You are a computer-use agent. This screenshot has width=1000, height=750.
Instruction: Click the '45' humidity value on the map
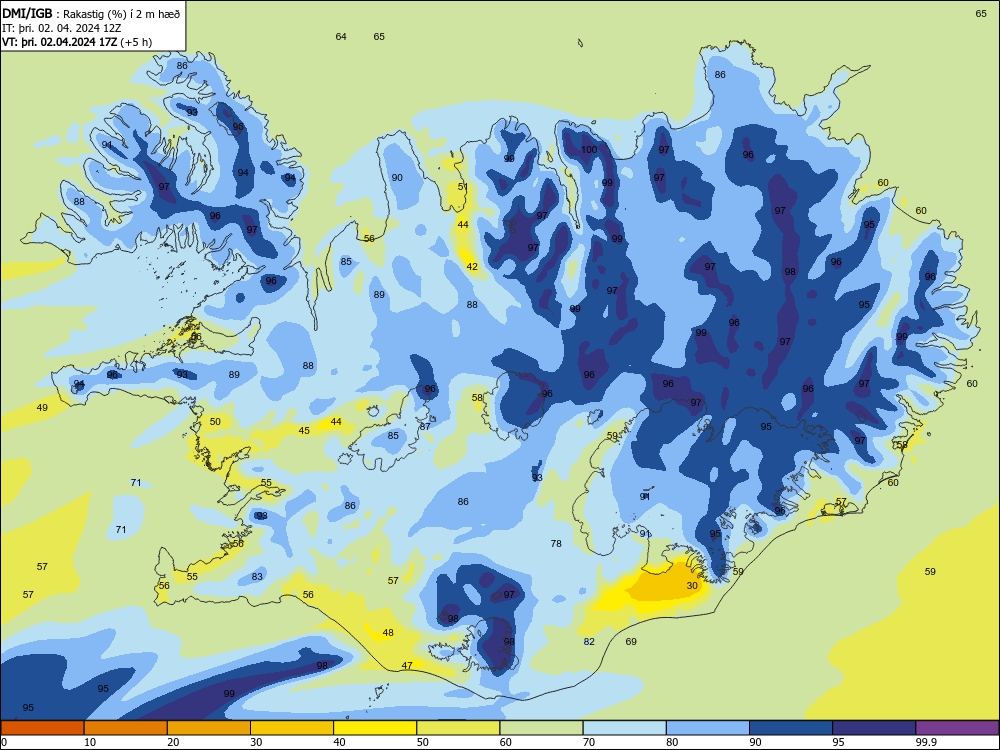pyautogui.click(x=304, y=430)
